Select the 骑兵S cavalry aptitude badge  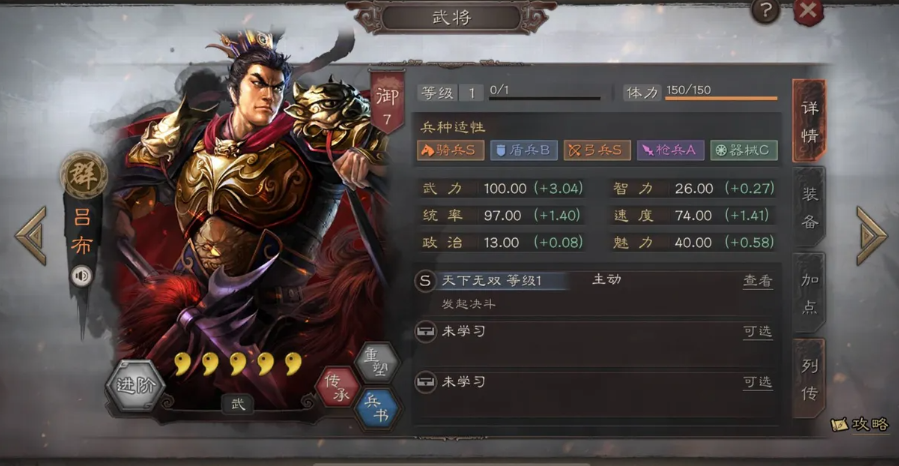tap(451, 150)
